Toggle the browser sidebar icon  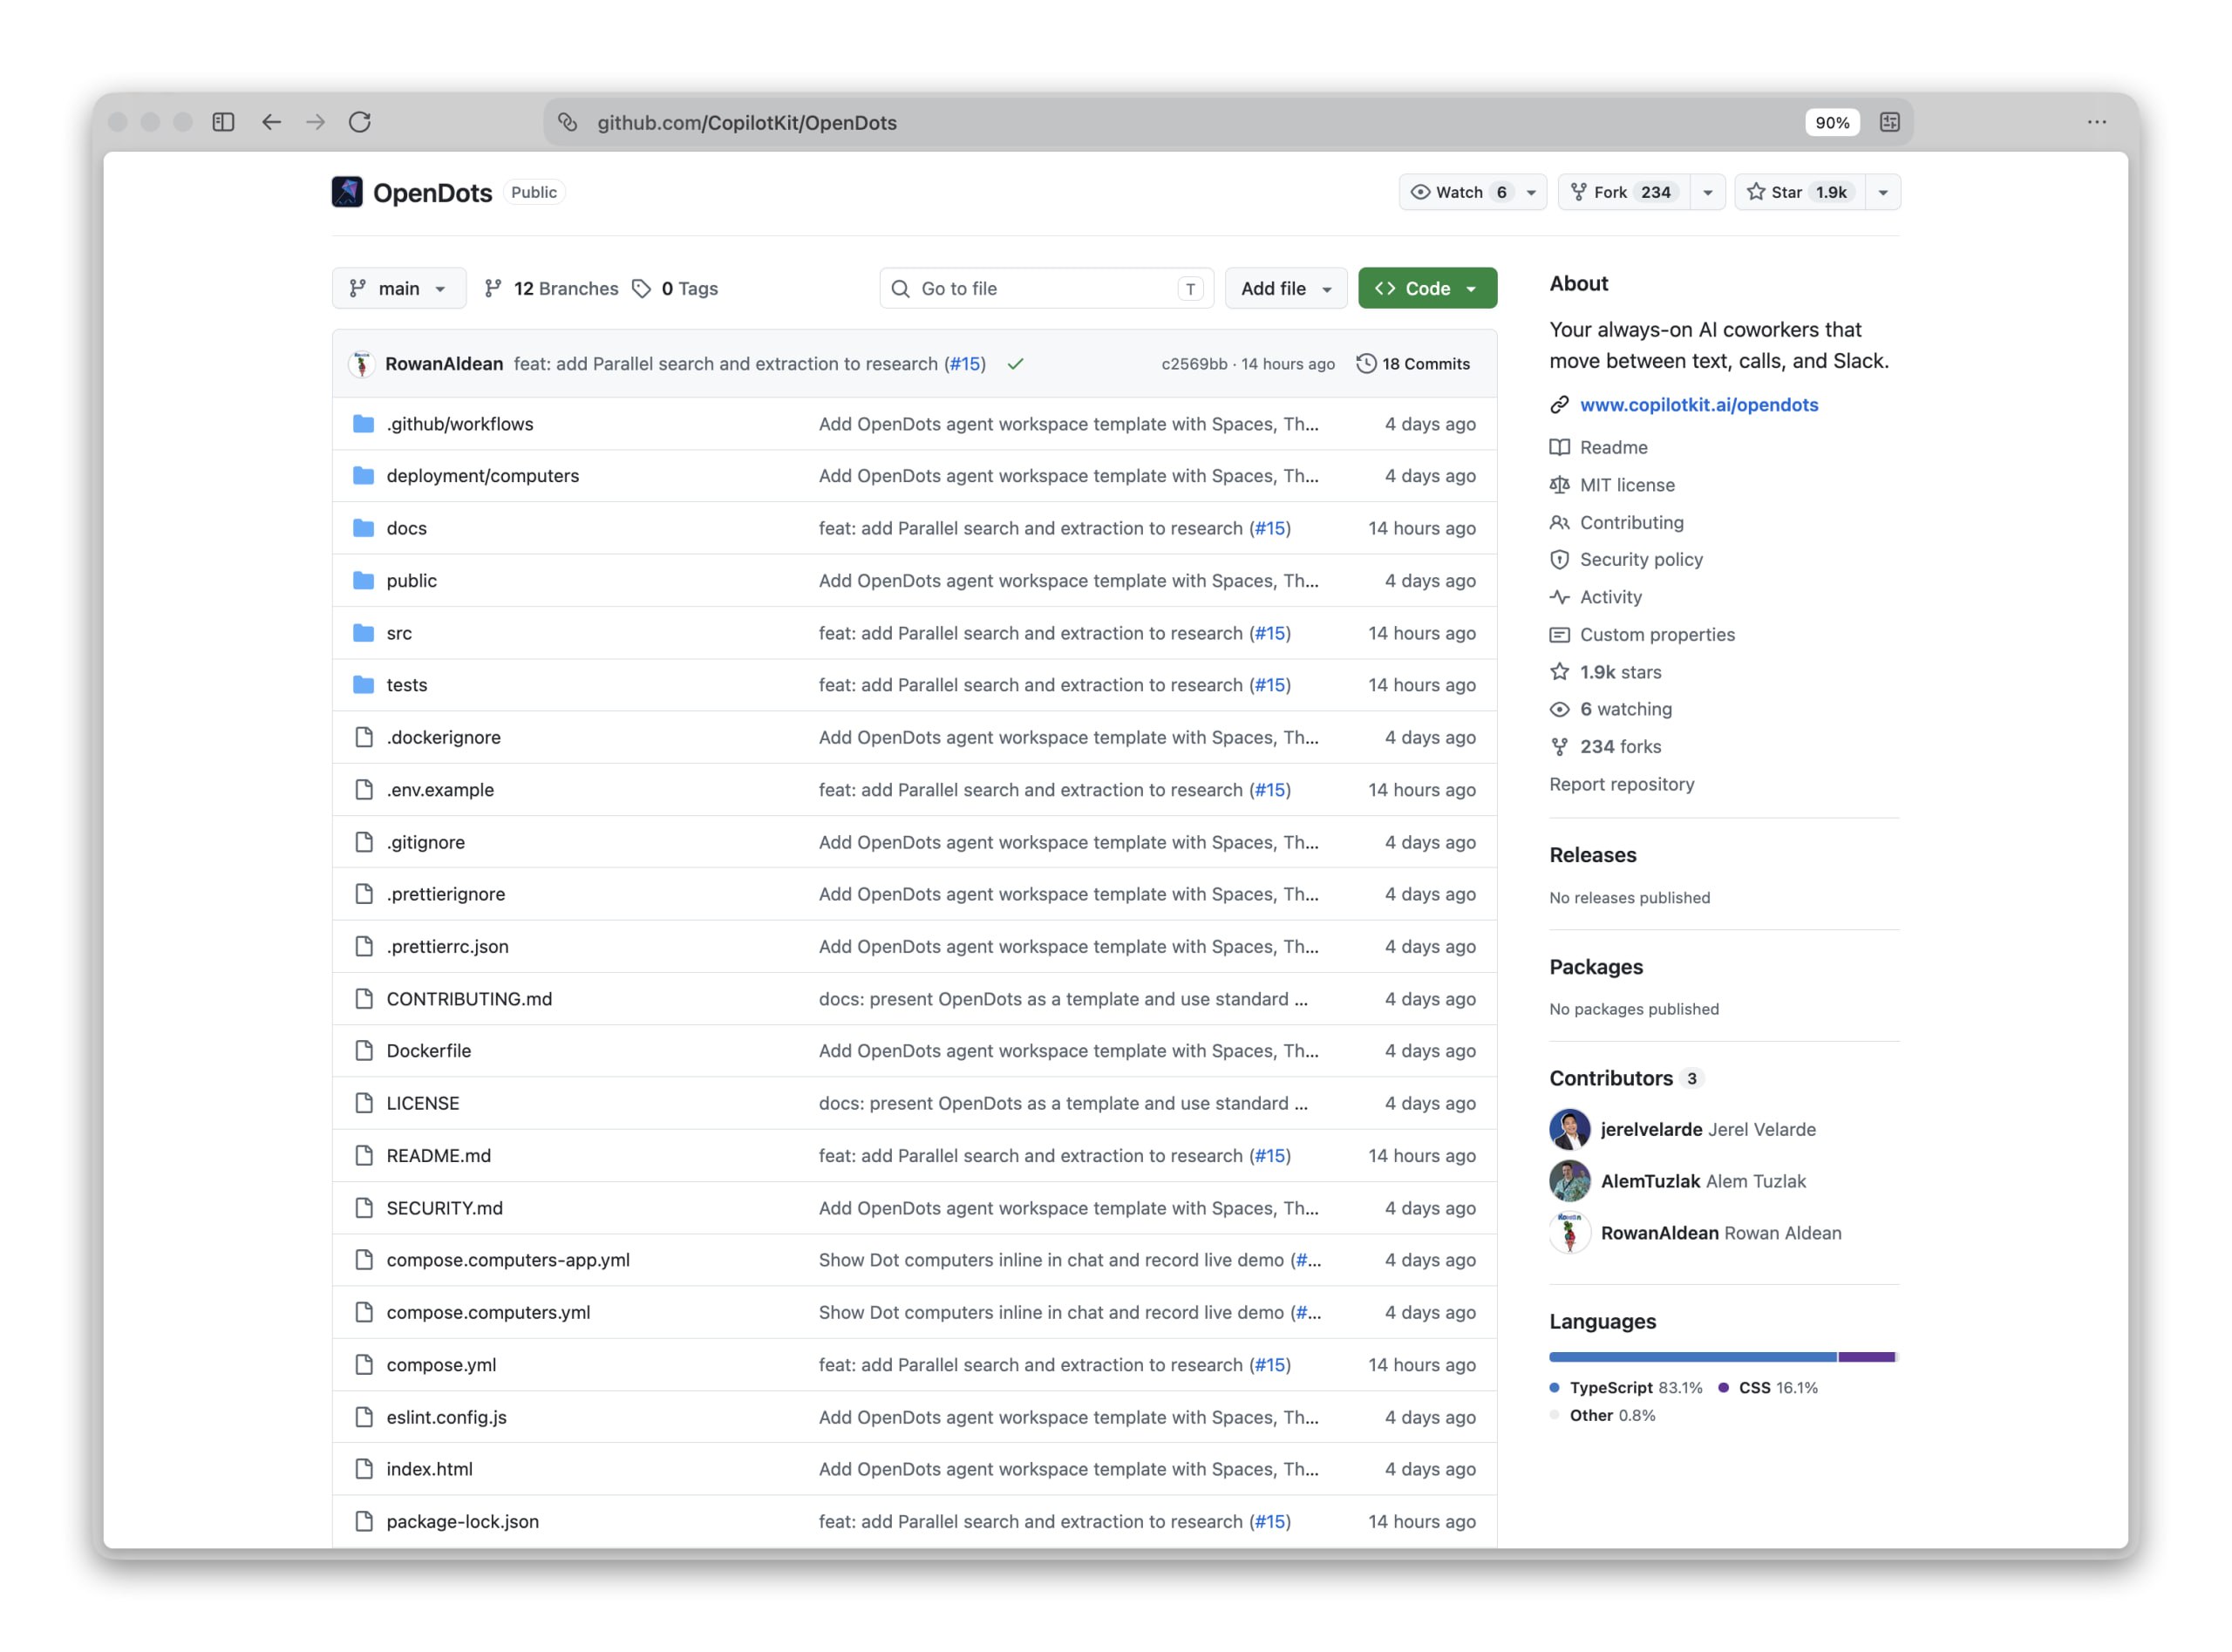click(223, 122)
